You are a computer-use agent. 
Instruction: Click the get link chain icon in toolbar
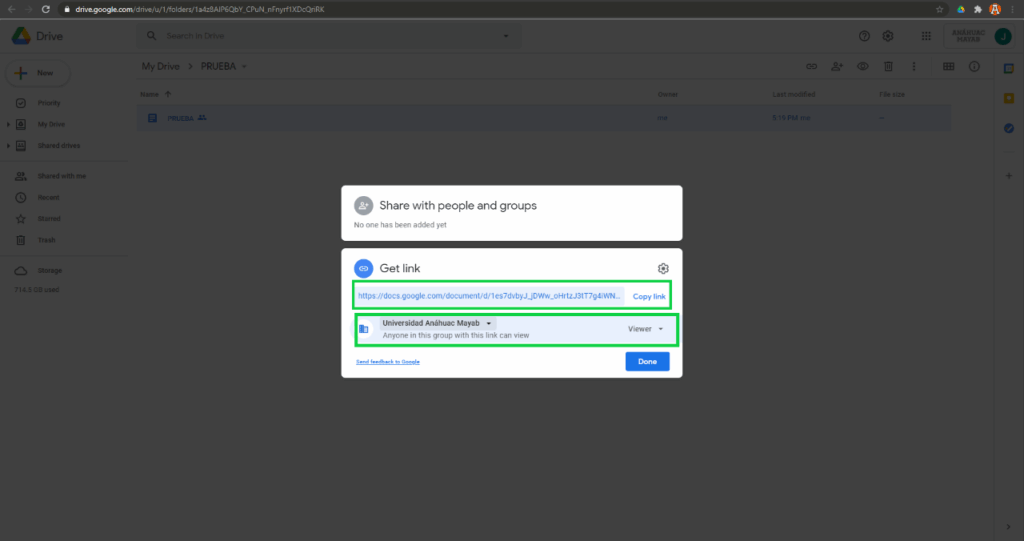pos(812,66)
